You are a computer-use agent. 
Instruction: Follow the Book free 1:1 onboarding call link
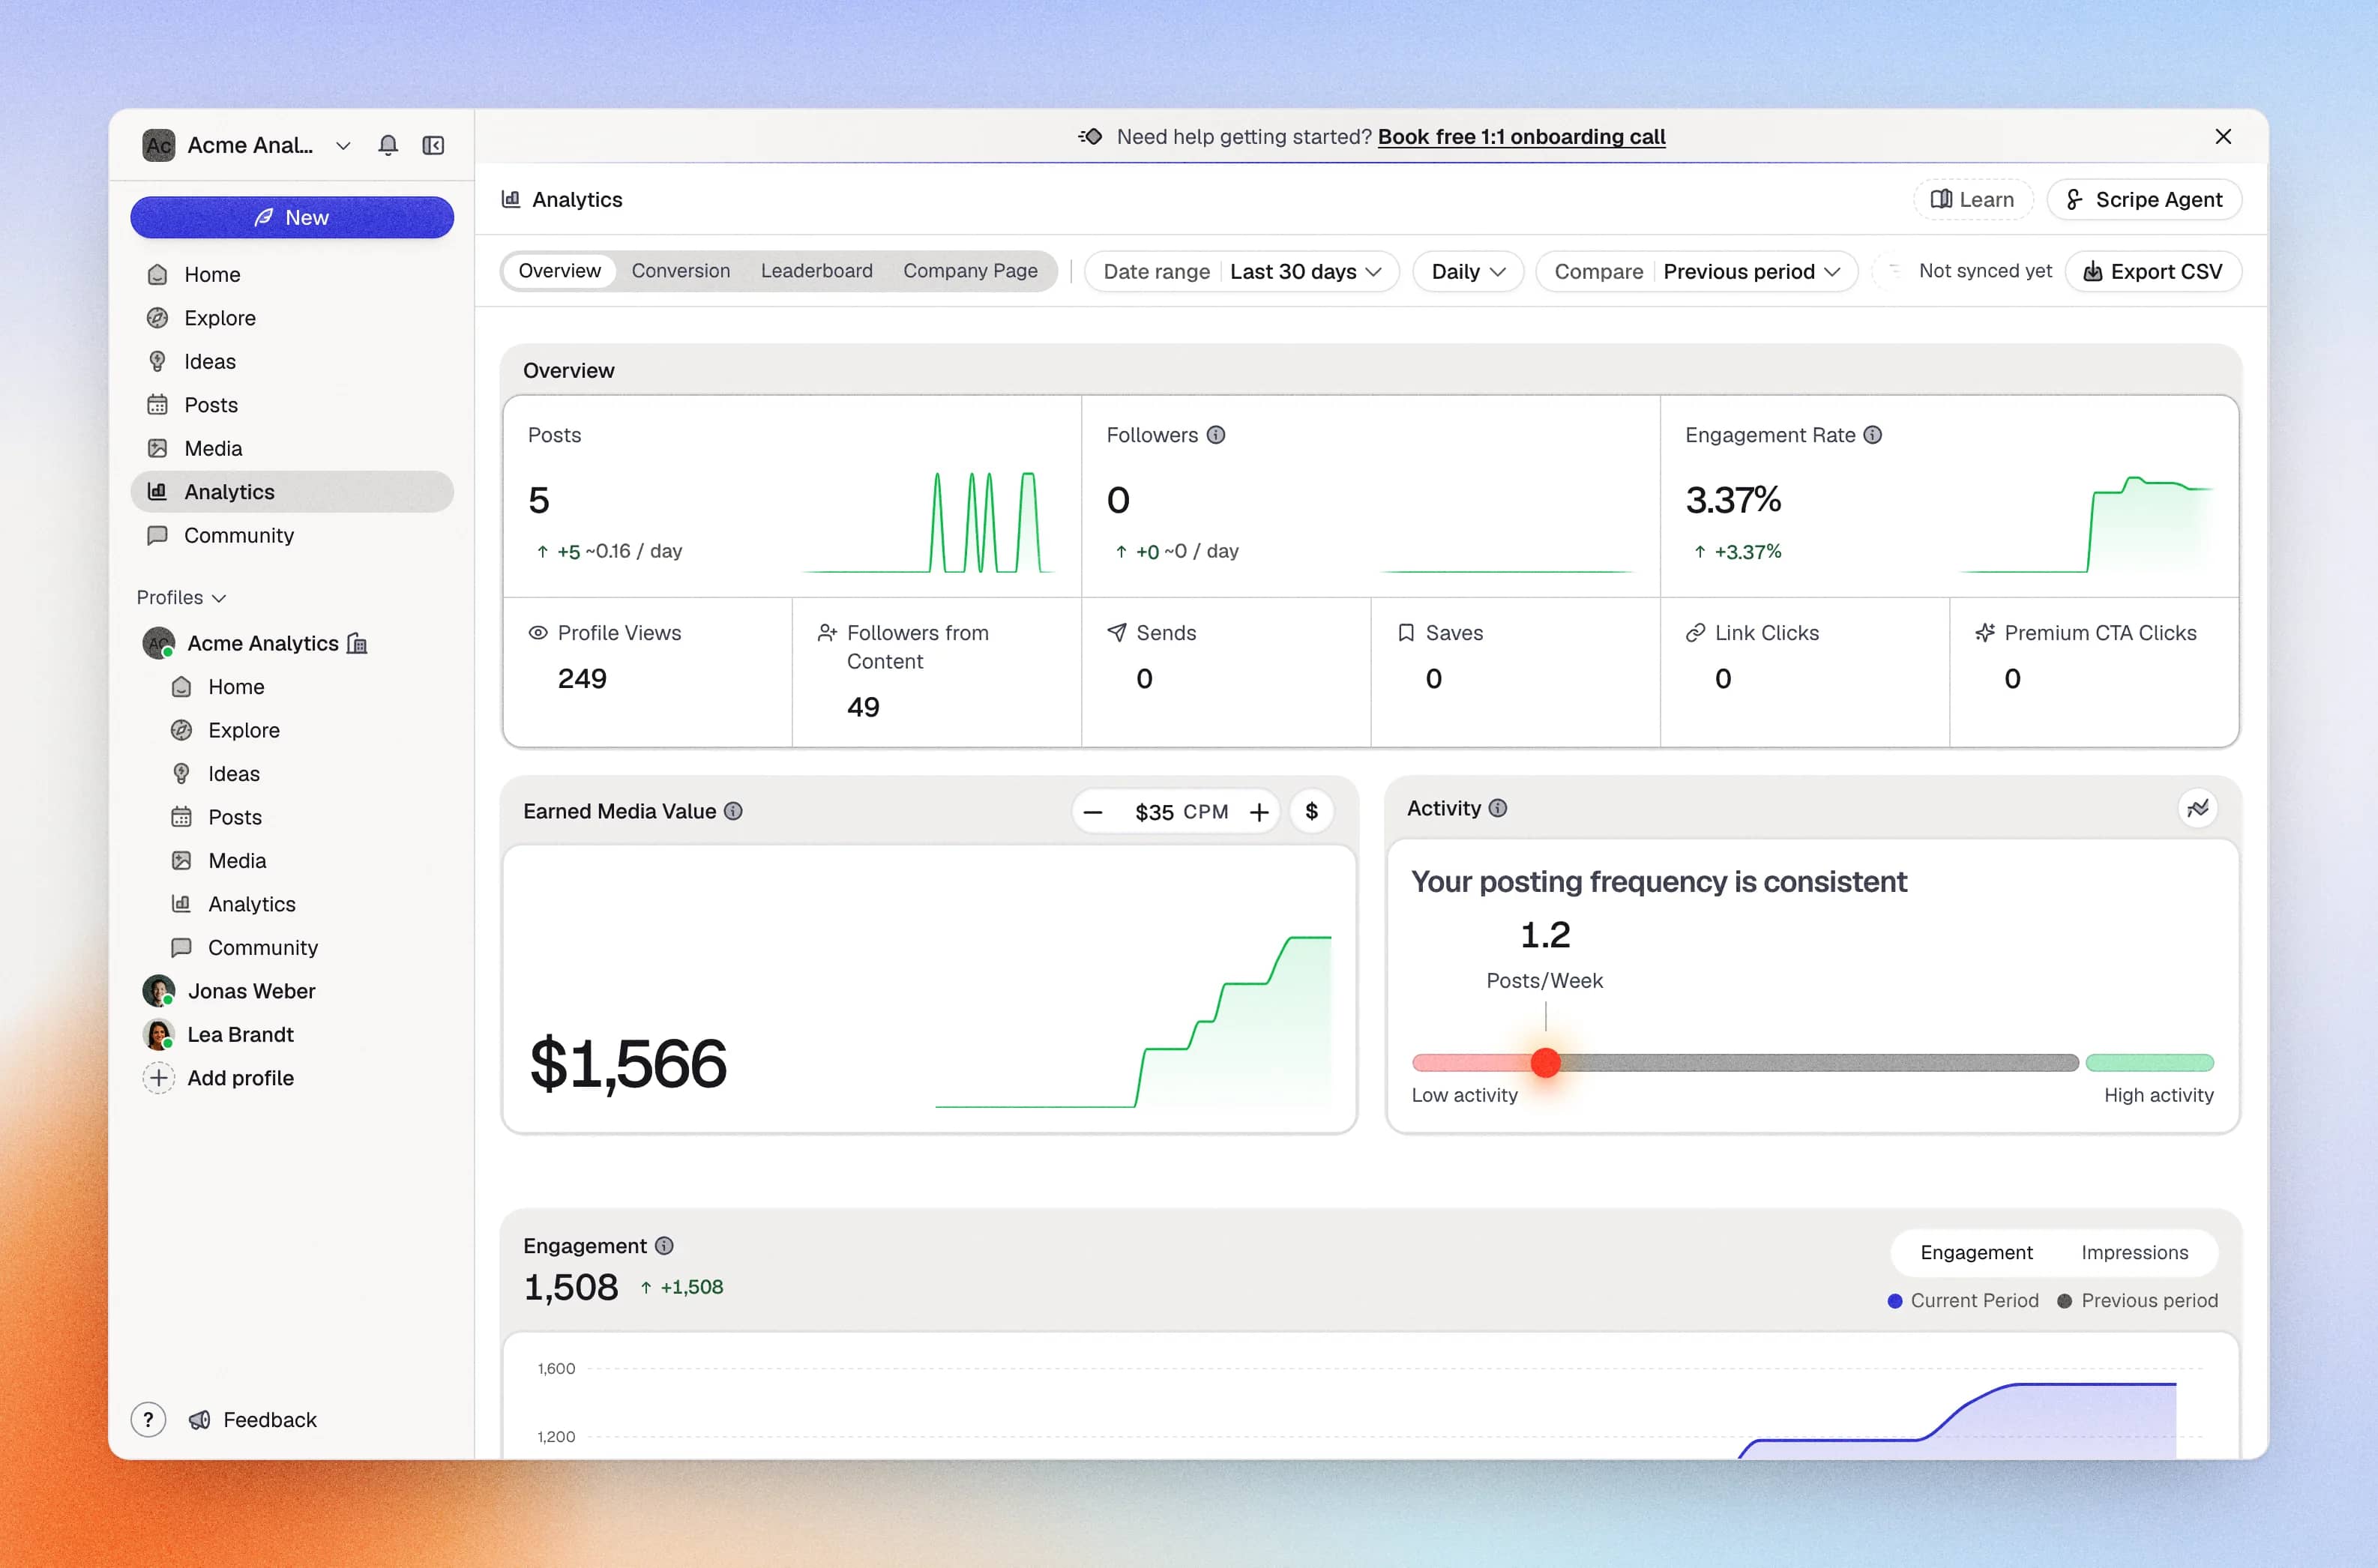(x=1521, y=136)
